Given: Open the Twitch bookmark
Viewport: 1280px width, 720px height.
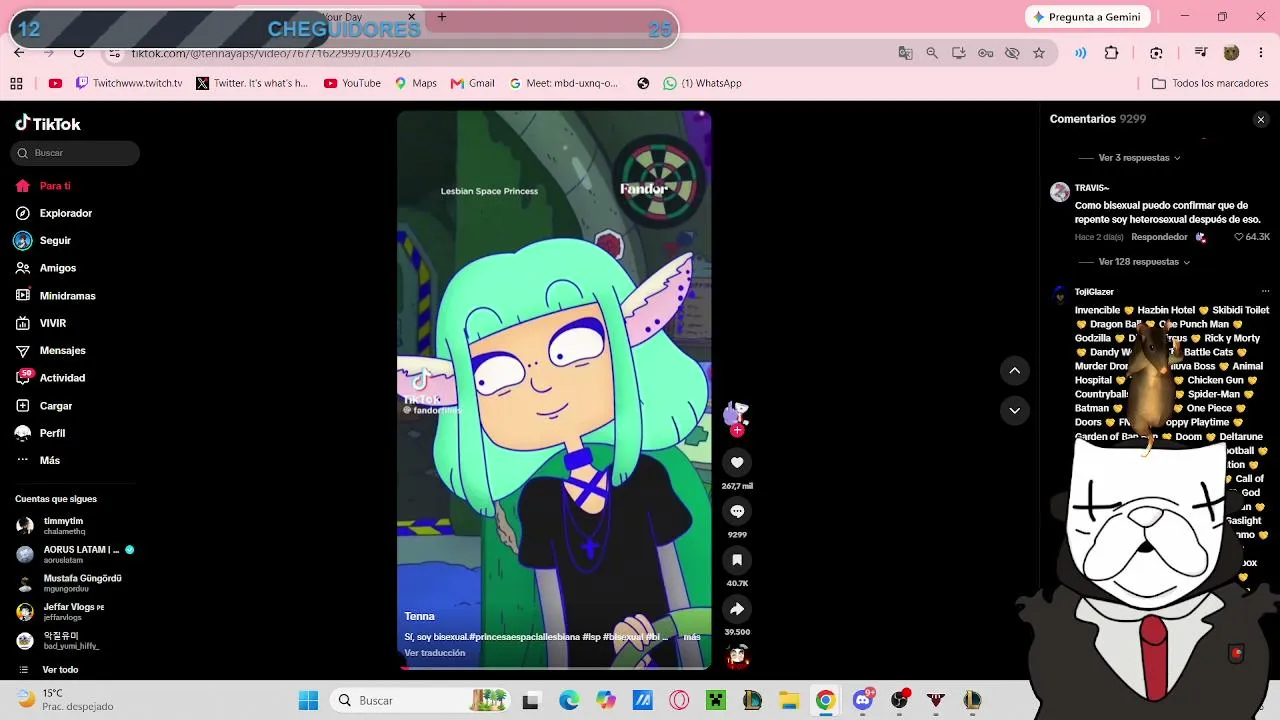Looking at the screenshot, I should click(129, 83).
